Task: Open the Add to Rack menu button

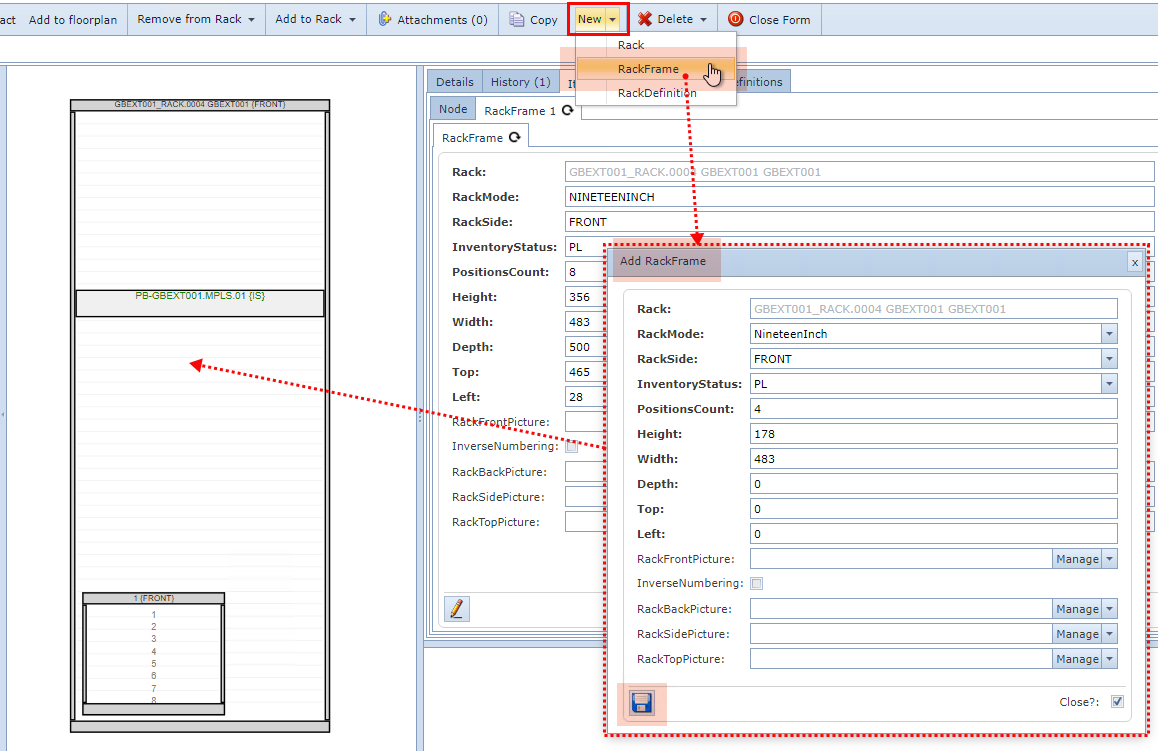Action: point(316,19)
